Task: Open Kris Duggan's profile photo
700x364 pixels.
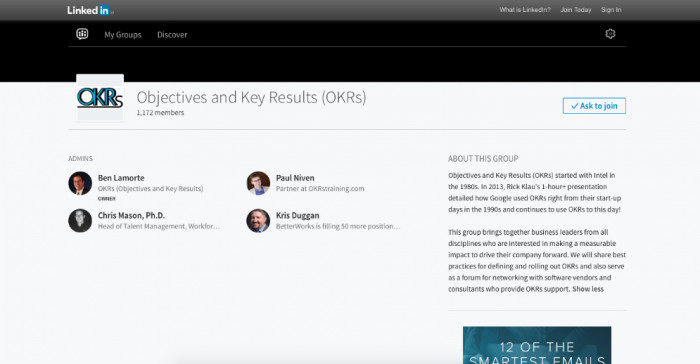Action: [x=258, y=221]
